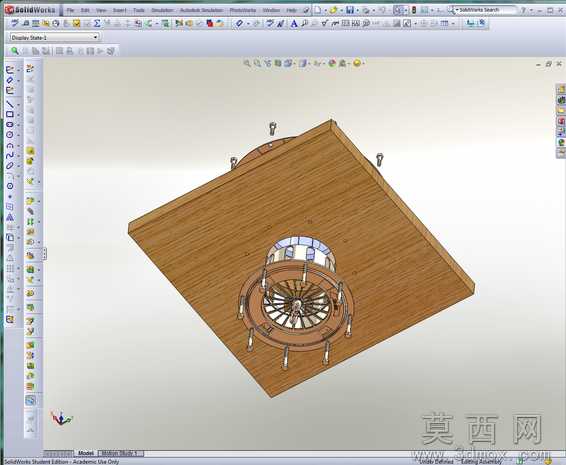The image size is (566, 465).
Task: Select the Slot sketch tool
Action: click(10, 125)
